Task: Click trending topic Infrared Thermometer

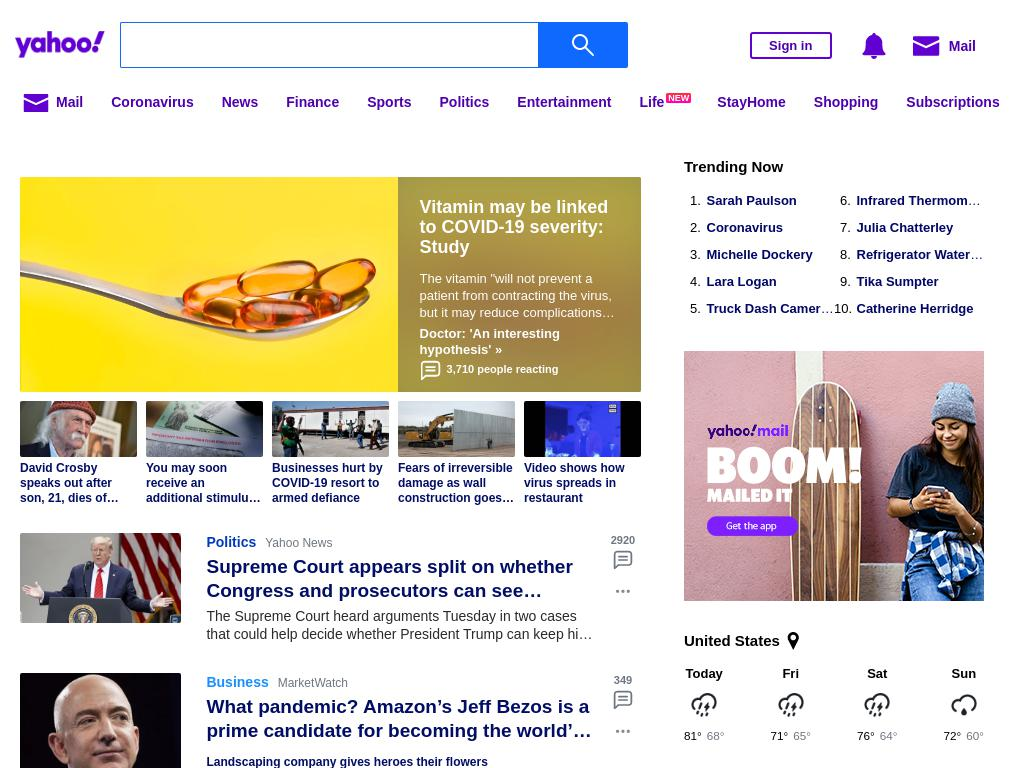Action: pyautogui.click(x=918, y=200)
